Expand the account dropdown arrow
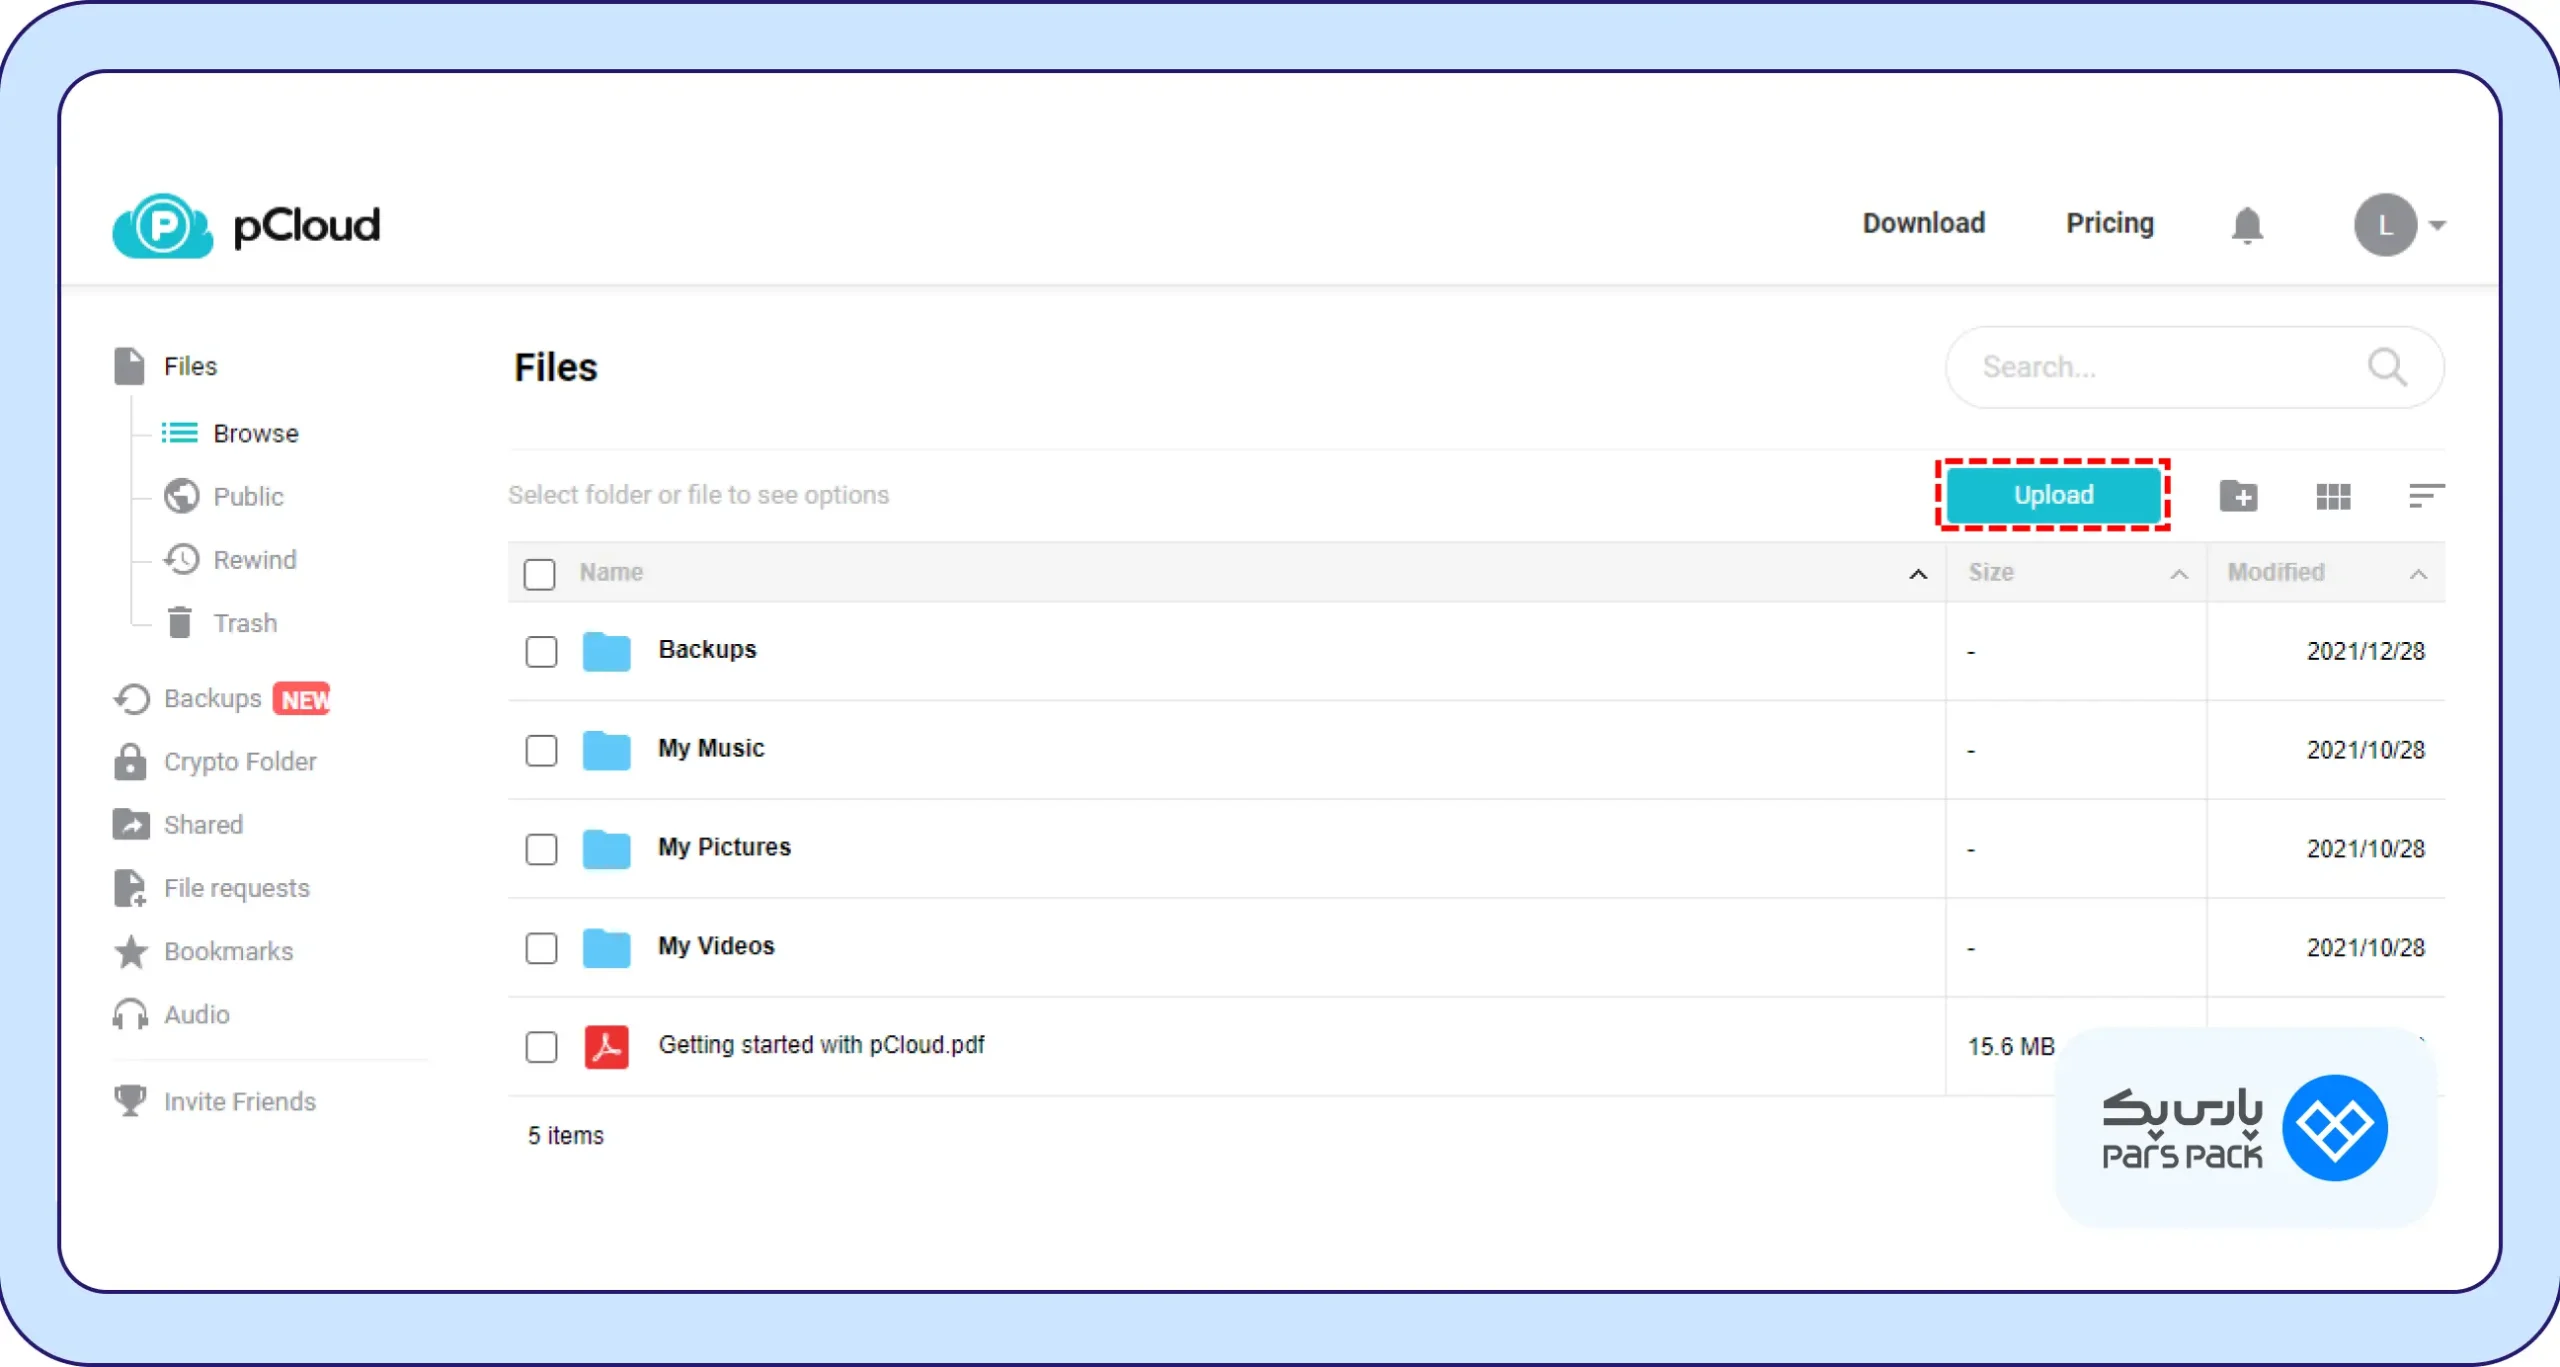 [2438, 225]
